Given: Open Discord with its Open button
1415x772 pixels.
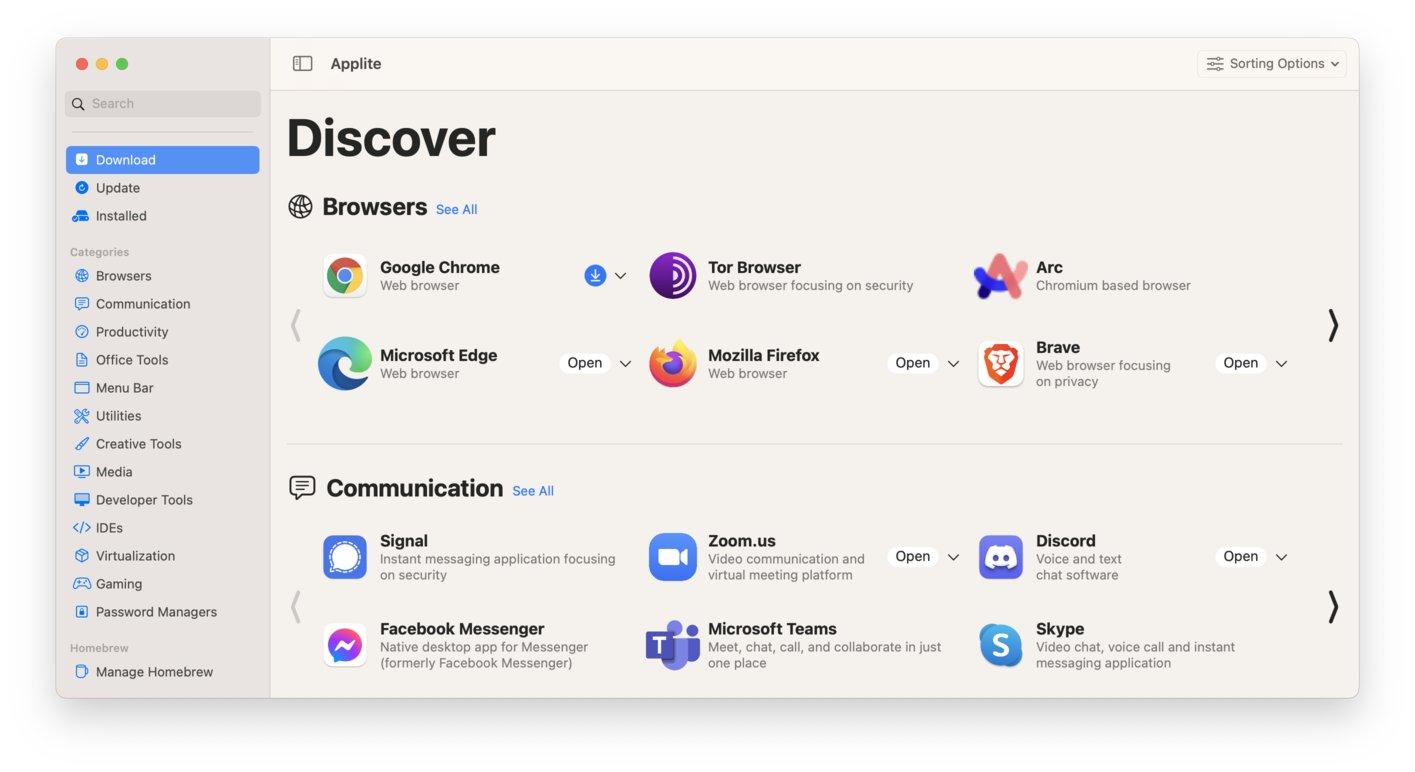Looking at the screenshot, I should [1241, 556].
